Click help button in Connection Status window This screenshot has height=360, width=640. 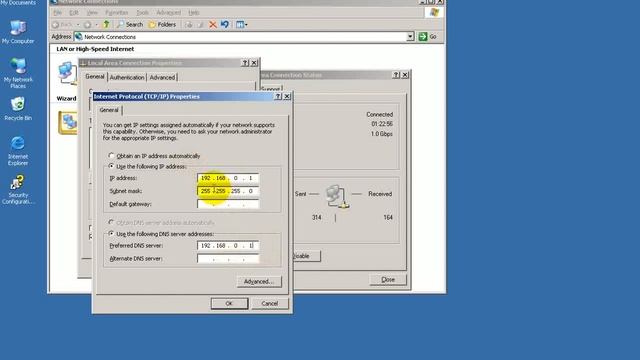tap(396, 75)
